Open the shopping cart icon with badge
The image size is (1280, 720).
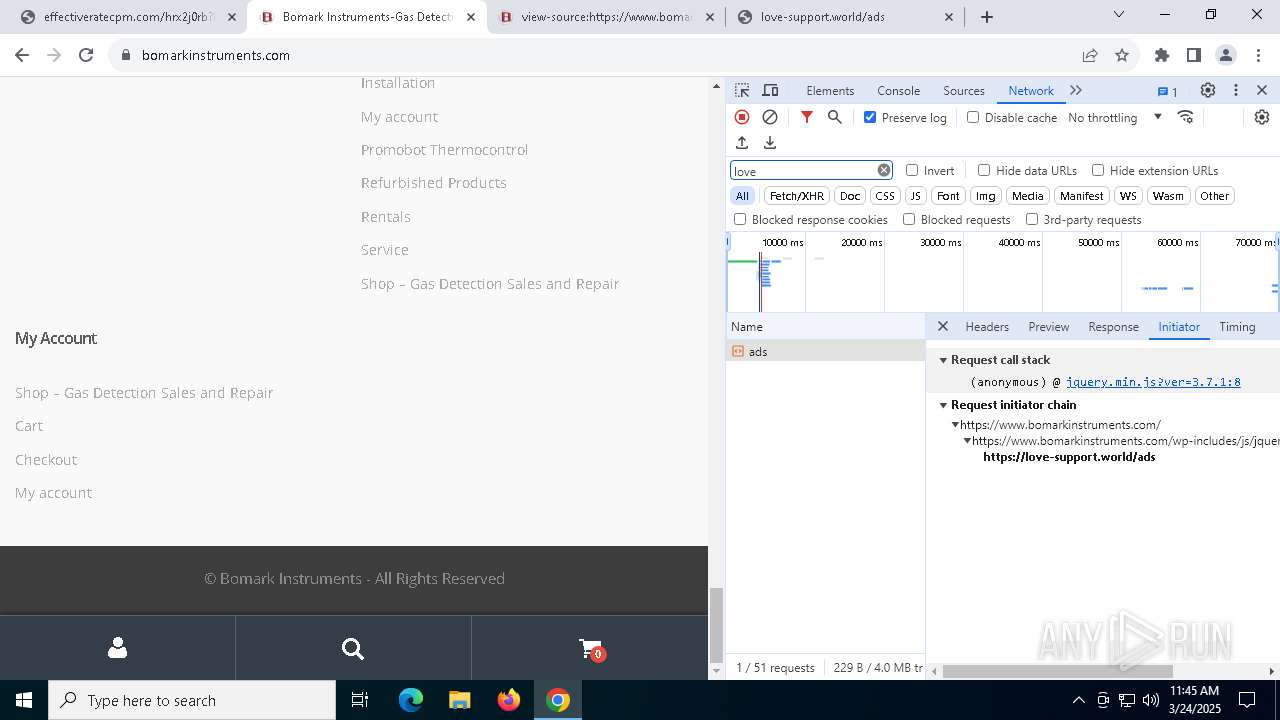click(x=591, y=649)
